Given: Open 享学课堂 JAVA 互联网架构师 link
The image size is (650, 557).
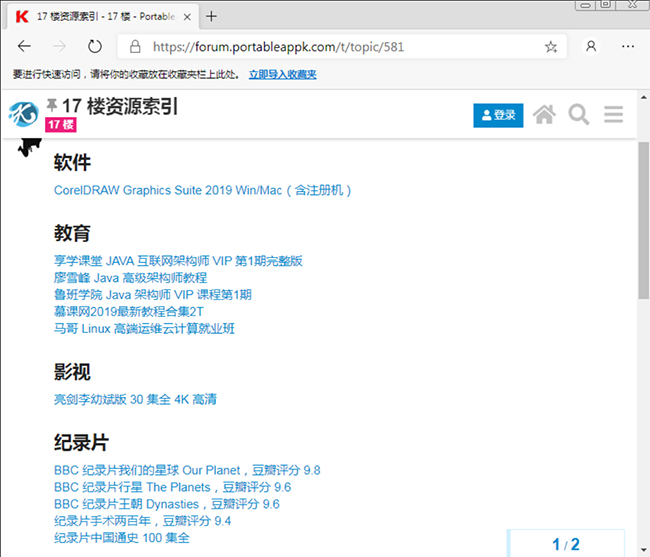Looking at the screenshot, I should coord(178,261).
